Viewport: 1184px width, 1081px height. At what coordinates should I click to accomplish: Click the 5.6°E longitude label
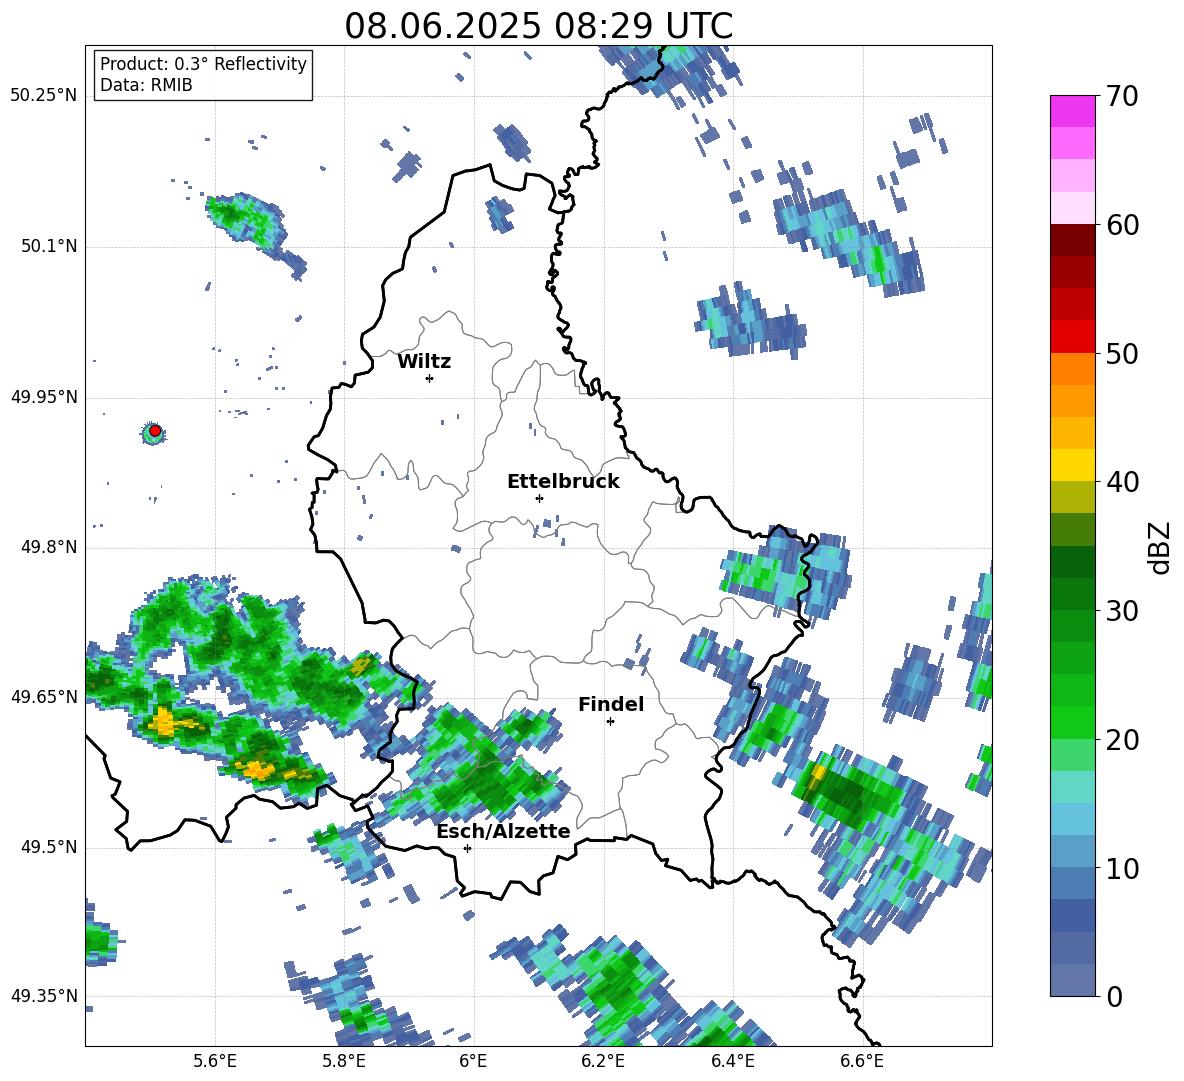(x=215, y=1061)
